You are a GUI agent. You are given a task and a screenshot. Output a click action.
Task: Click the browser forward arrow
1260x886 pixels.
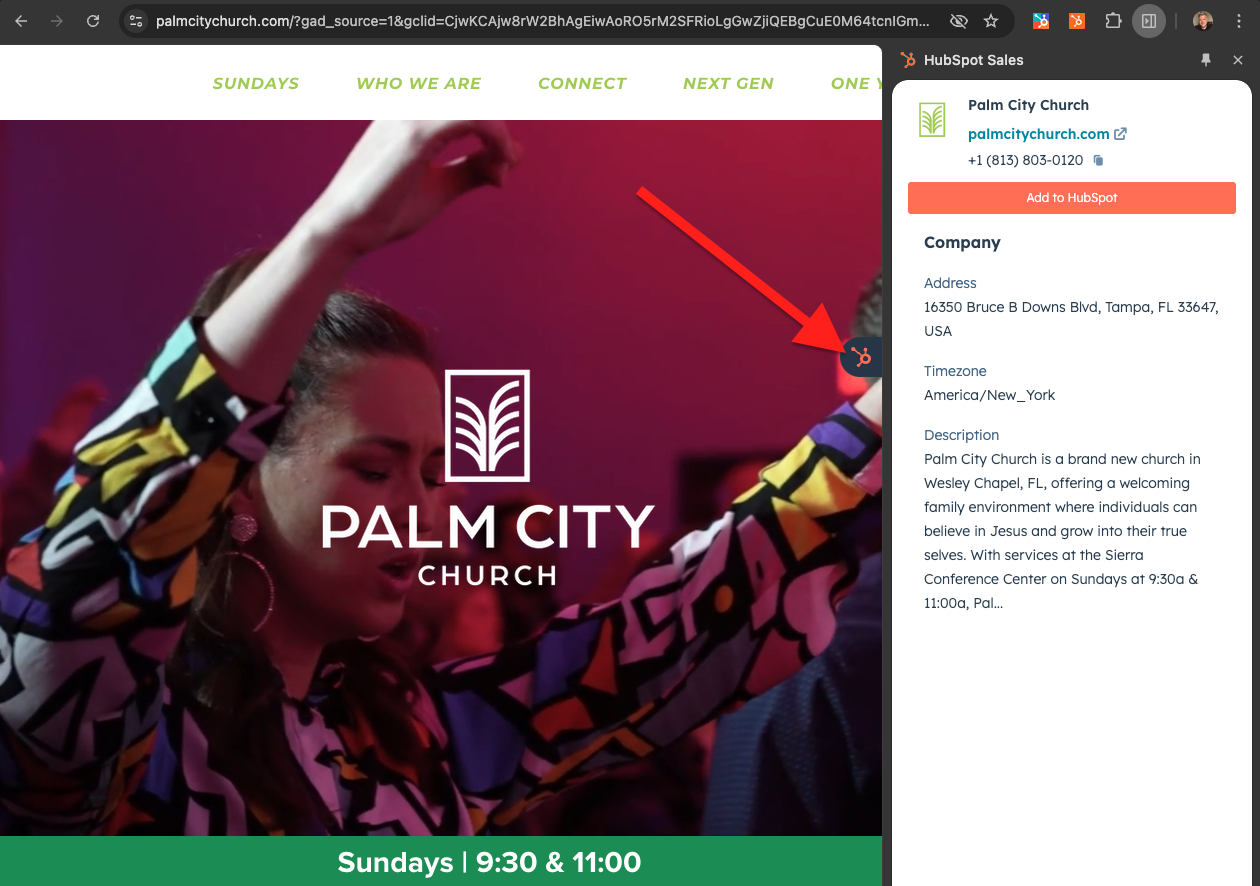click(x=57, y=20)
